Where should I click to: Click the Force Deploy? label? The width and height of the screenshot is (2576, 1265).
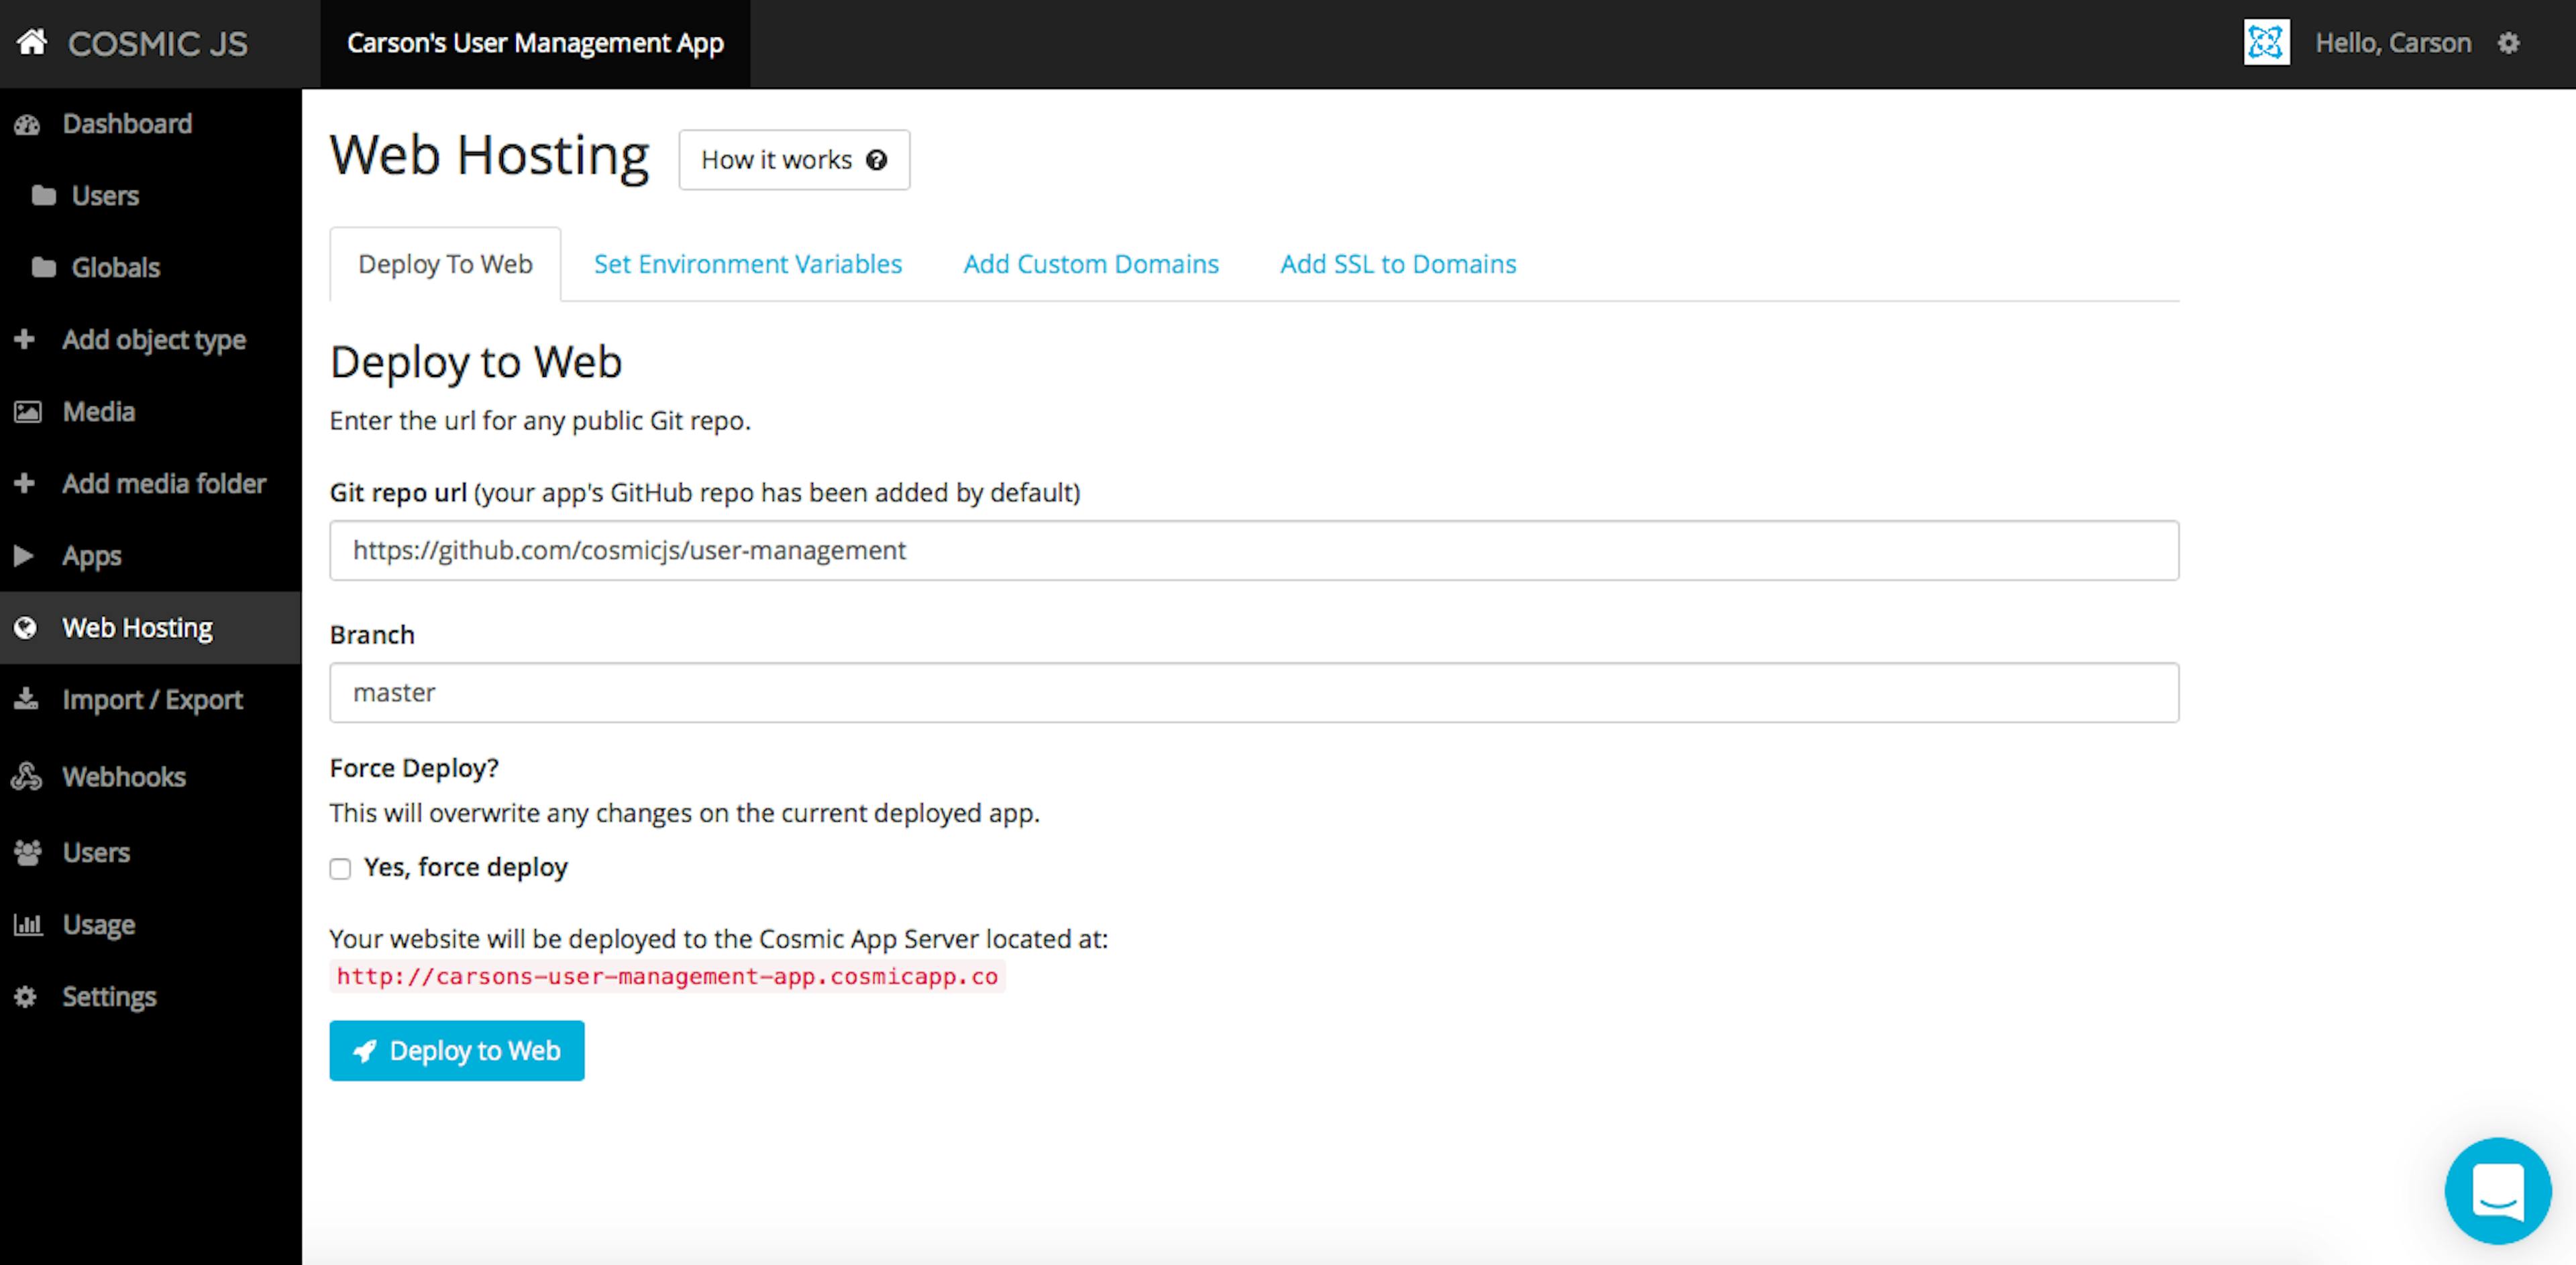coord(414,768)
